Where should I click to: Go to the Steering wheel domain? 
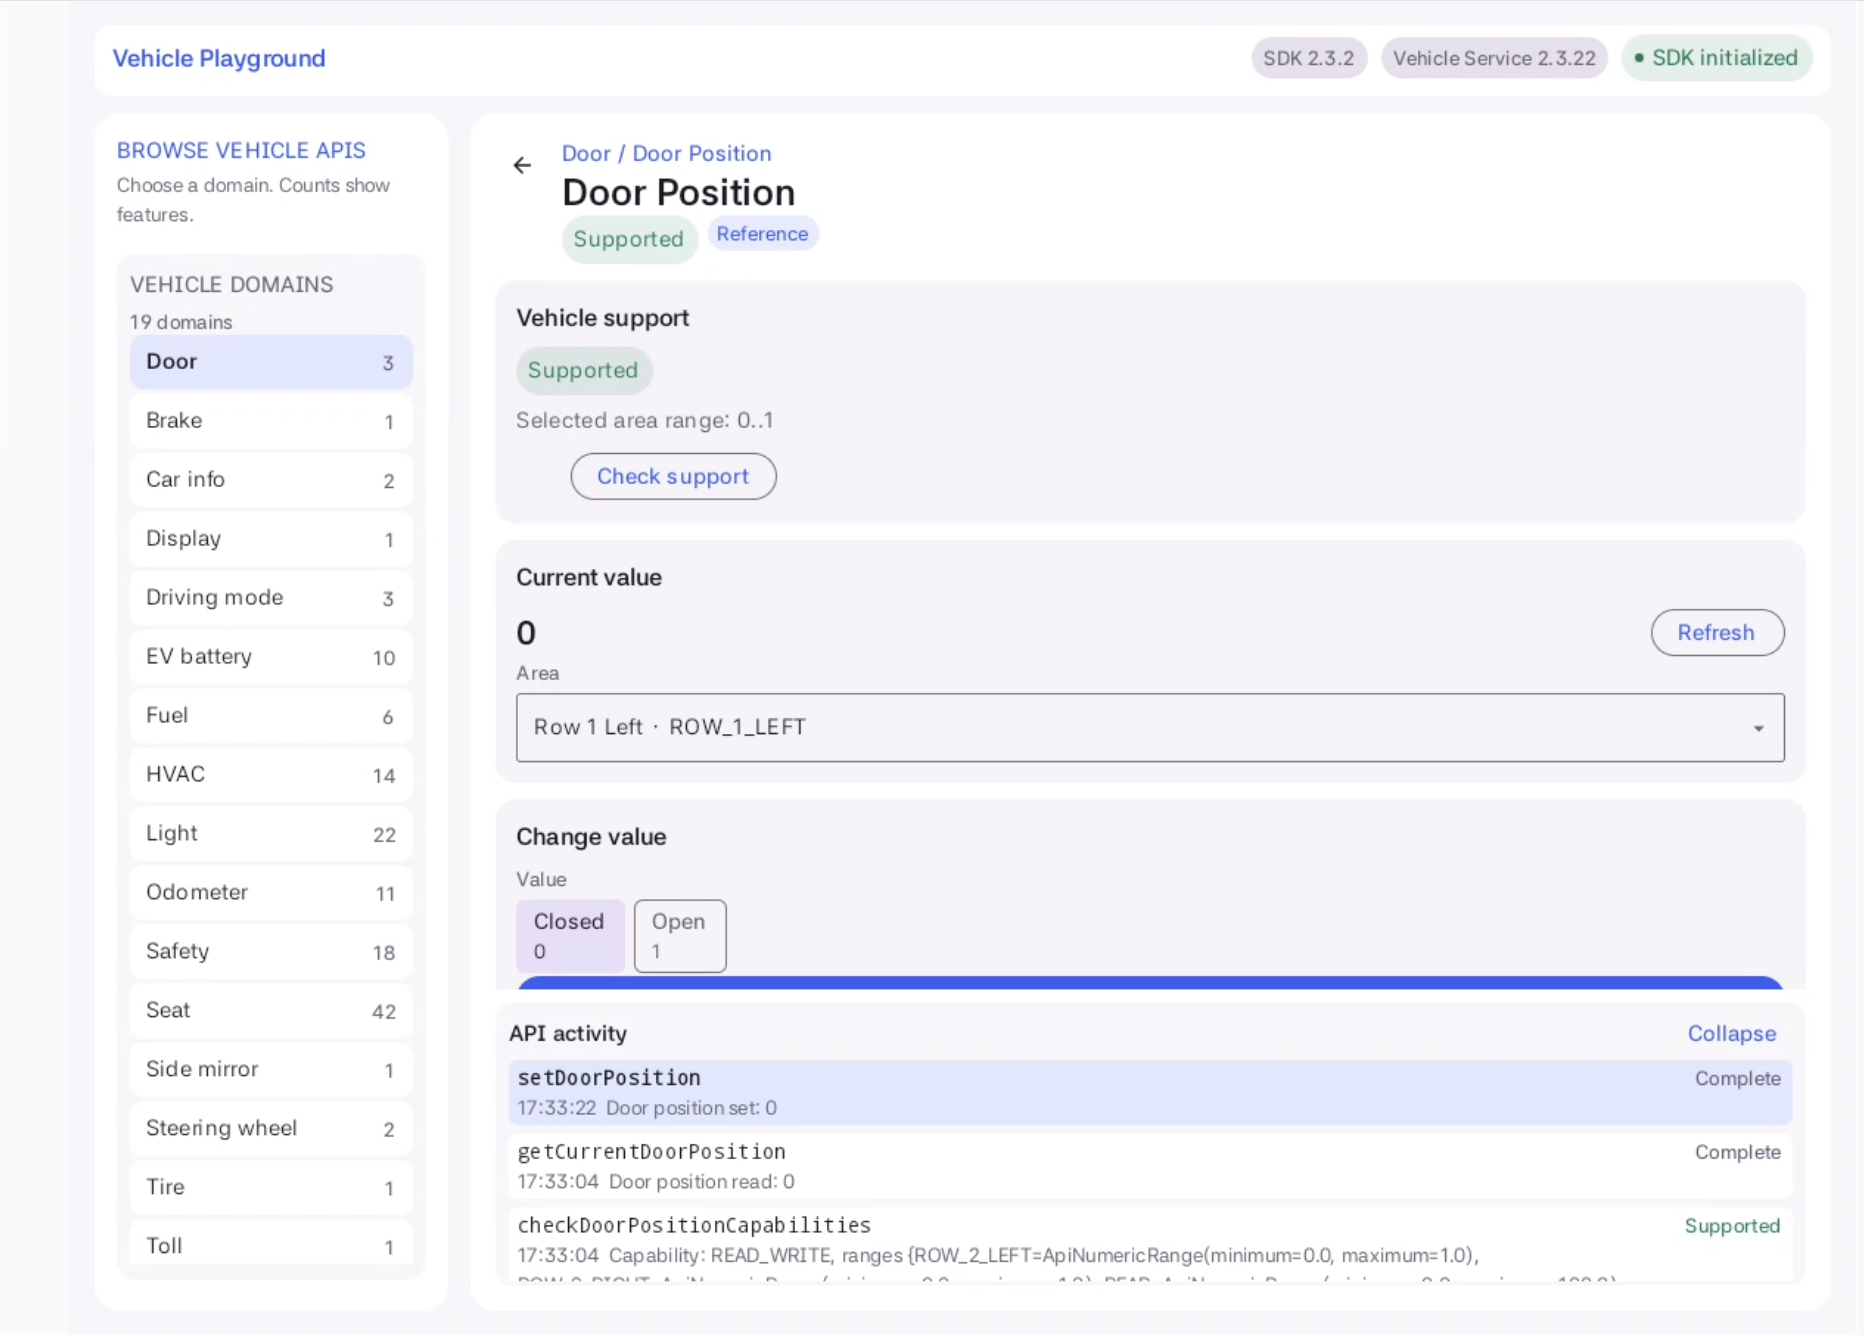point(271,1129)
